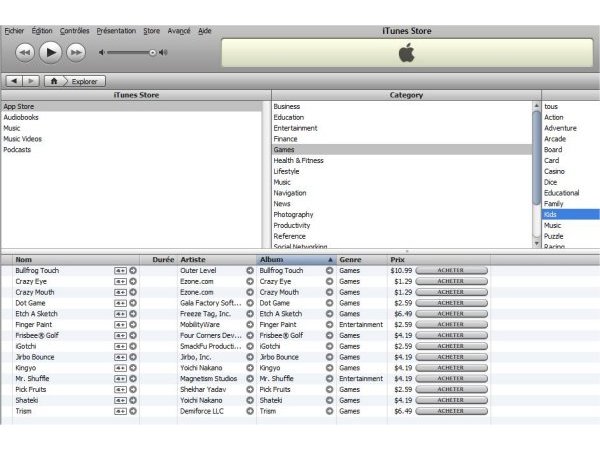Open the Fichier menu
600x450 pixels.
tap(14, 31)
